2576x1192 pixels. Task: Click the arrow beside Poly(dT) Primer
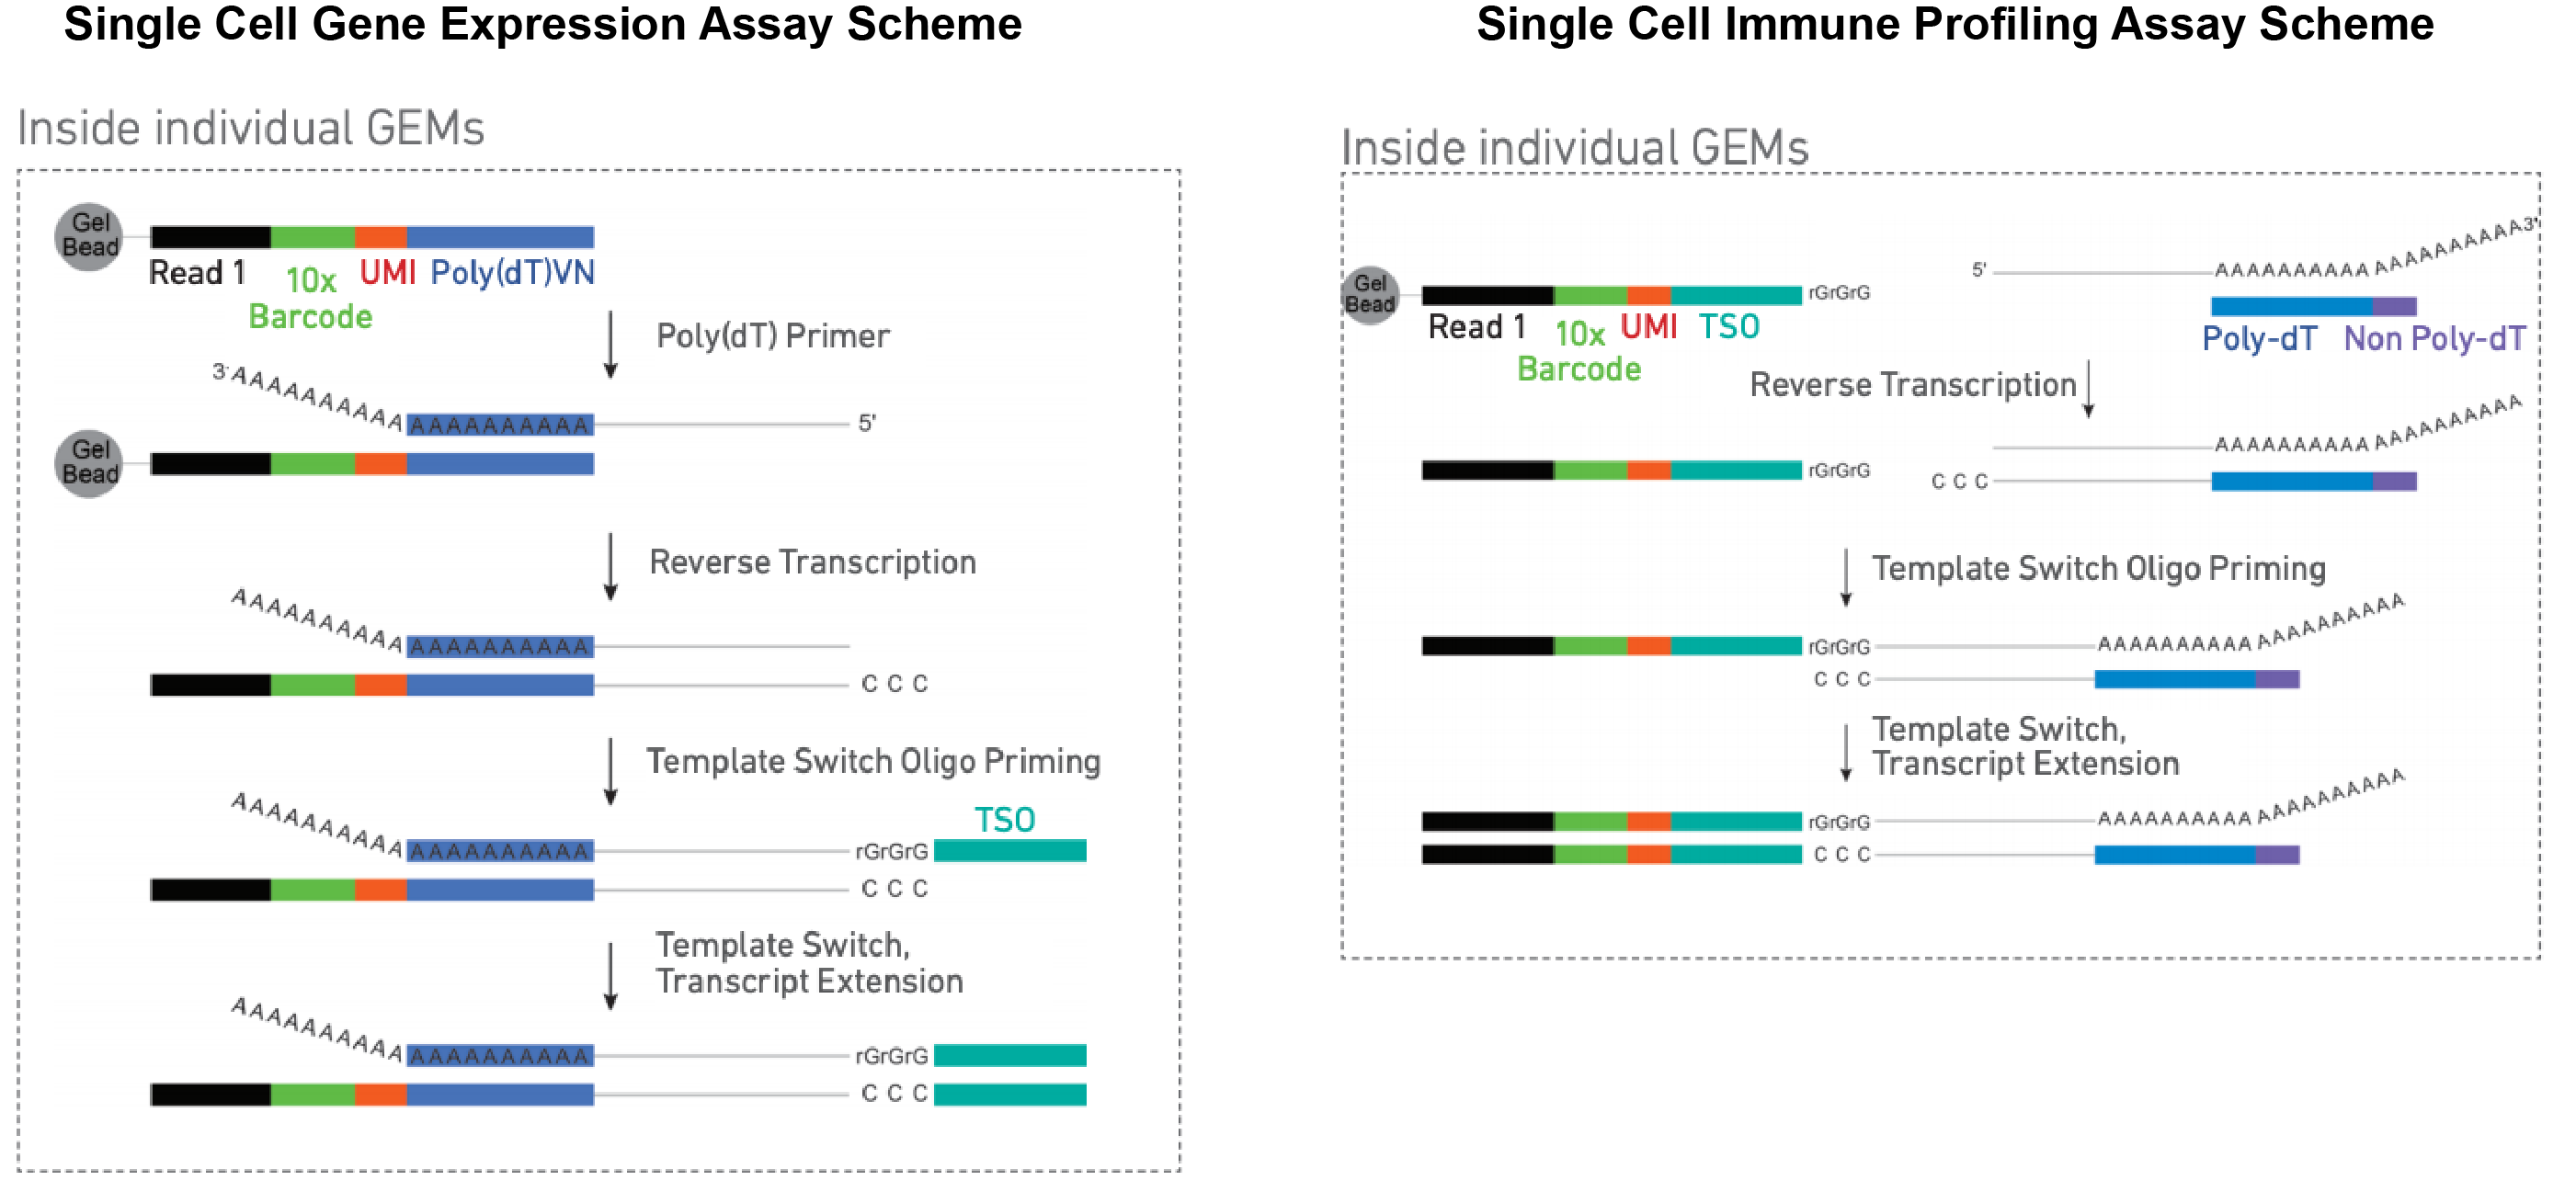[611, 345]
